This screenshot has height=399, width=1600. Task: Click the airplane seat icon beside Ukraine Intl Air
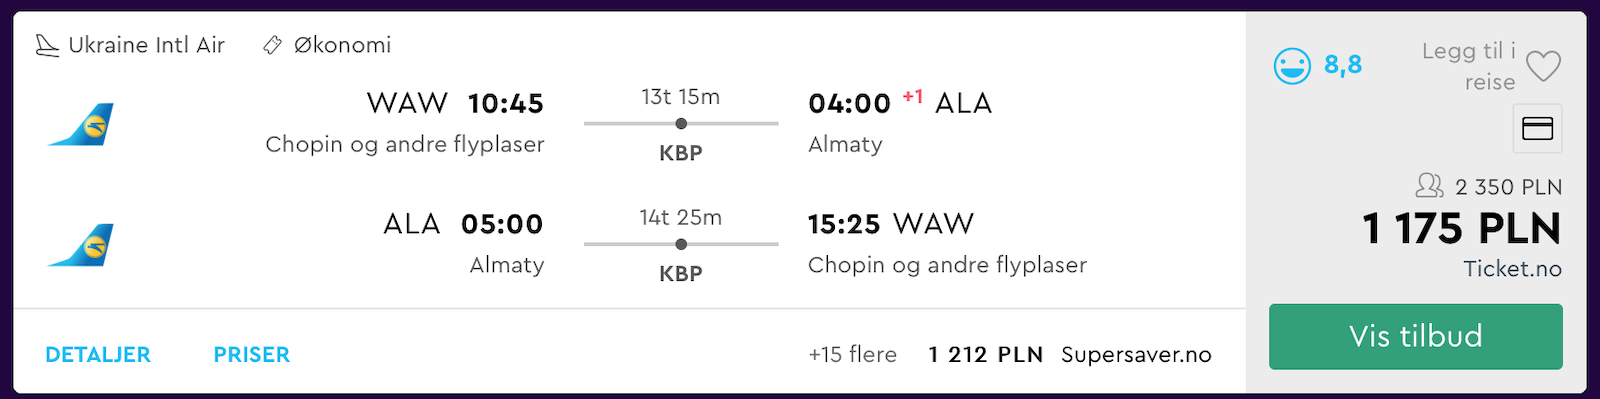47,45
